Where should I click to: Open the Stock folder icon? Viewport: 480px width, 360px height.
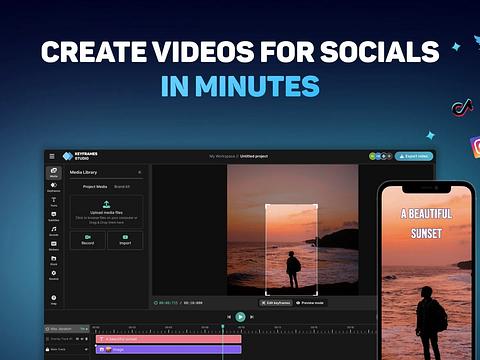pos(54,260)
